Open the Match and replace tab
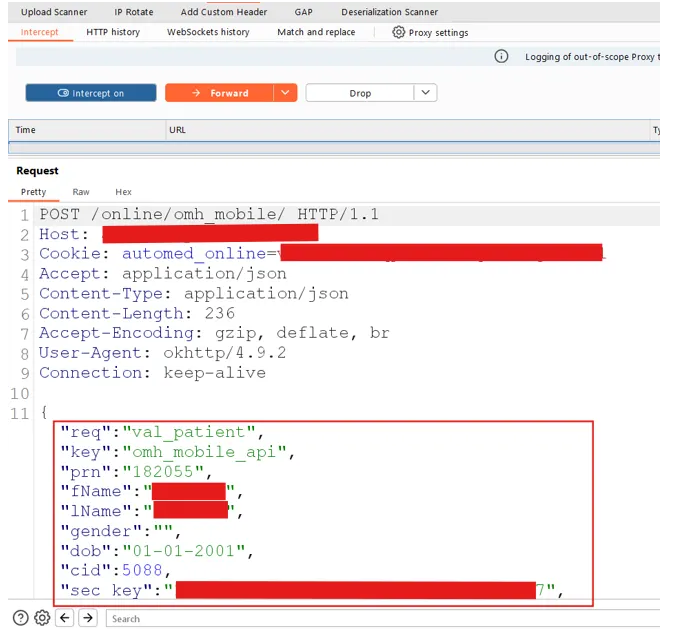Screen dimensions: 687x630 tap(316, 32)
